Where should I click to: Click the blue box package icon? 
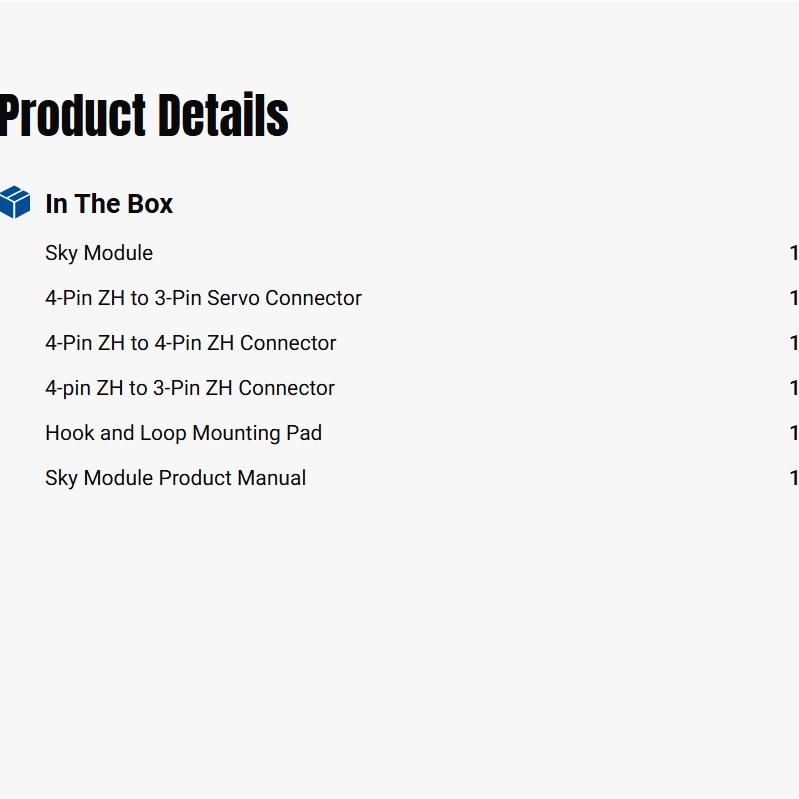click(15, 202)
